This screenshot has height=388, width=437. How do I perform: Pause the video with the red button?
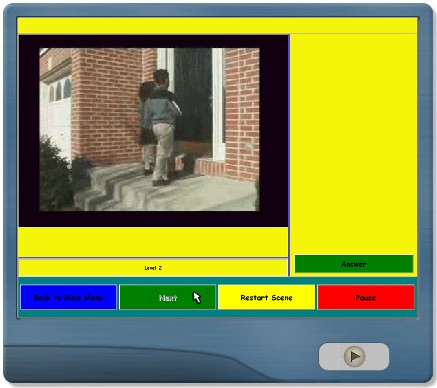tap(366, 297)
